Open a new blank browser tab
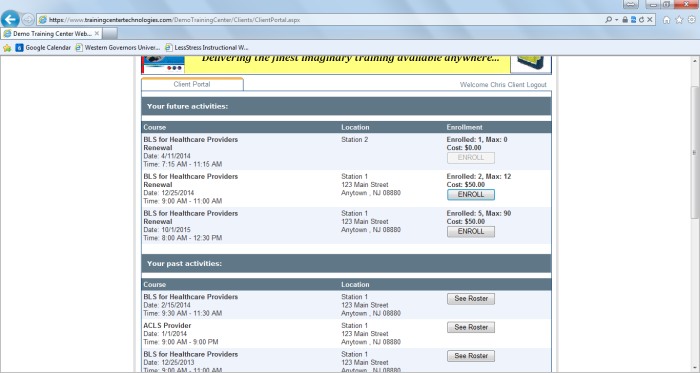The image size is (700, 373). click(x=110, y=33)
